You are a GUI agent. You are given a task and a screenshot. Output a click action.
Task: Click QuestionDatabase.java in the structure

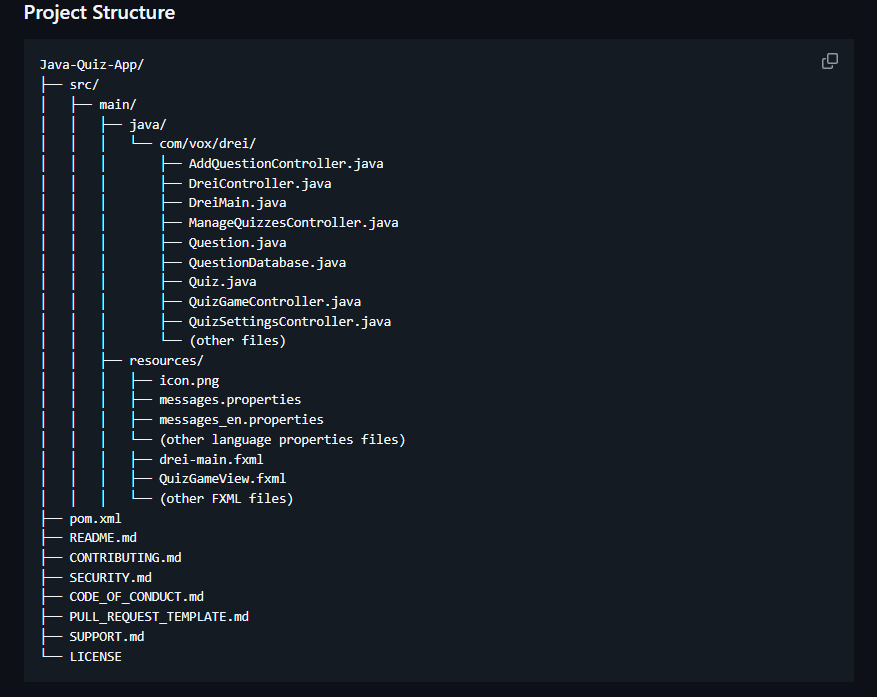click(x=267, y=261)
